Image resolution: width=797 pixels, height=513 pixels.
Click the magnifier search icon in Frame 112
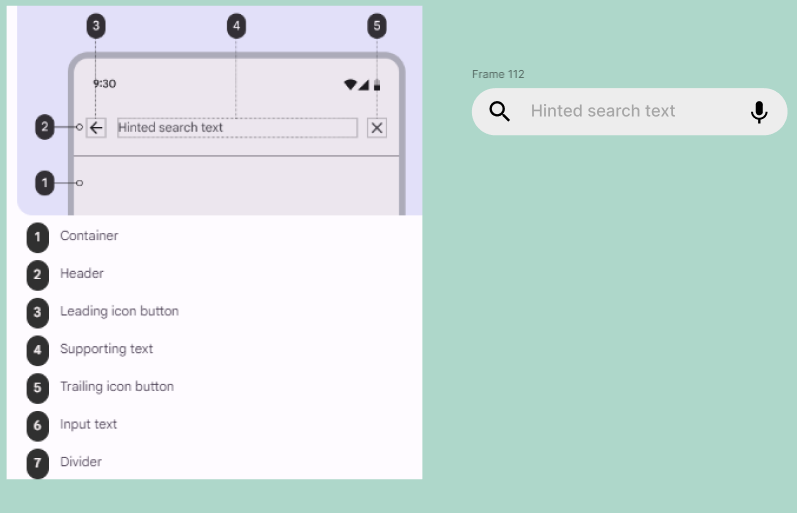[x=500, y=111]
